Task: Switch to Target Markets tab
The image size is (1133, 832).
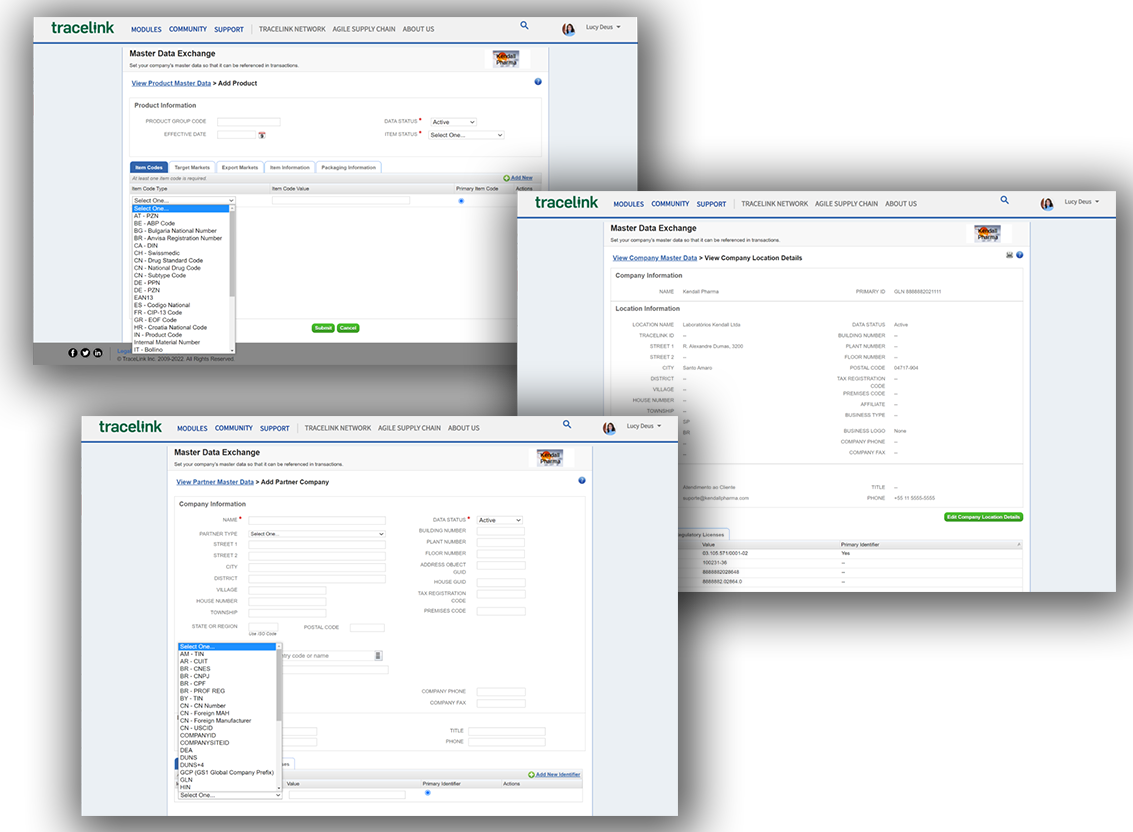Action: (192, 168)
